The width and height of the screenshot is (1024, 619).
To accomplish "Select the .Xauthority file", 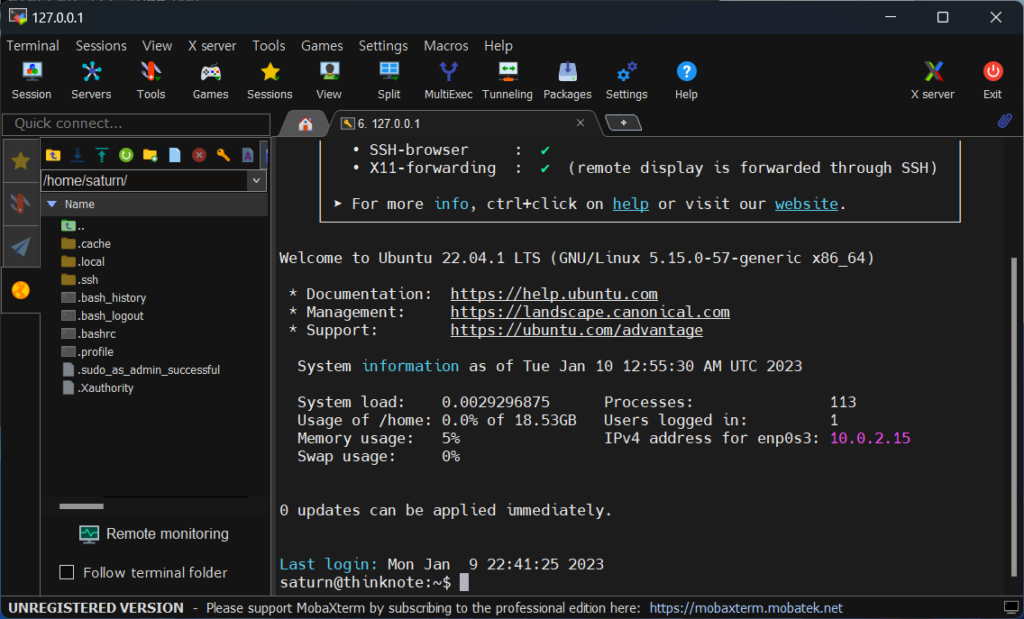I will (97, 388).
